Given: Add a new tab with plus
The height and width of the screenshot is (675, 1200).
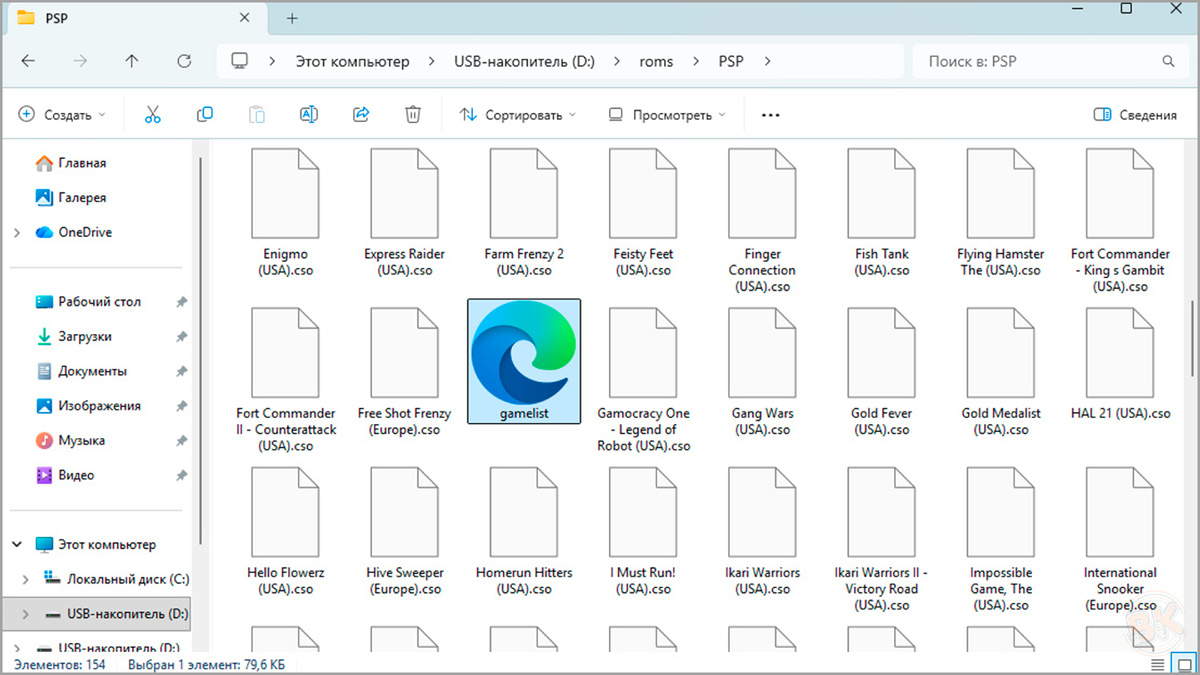Looking at the screenshot, I should click(x=292, y=18).
